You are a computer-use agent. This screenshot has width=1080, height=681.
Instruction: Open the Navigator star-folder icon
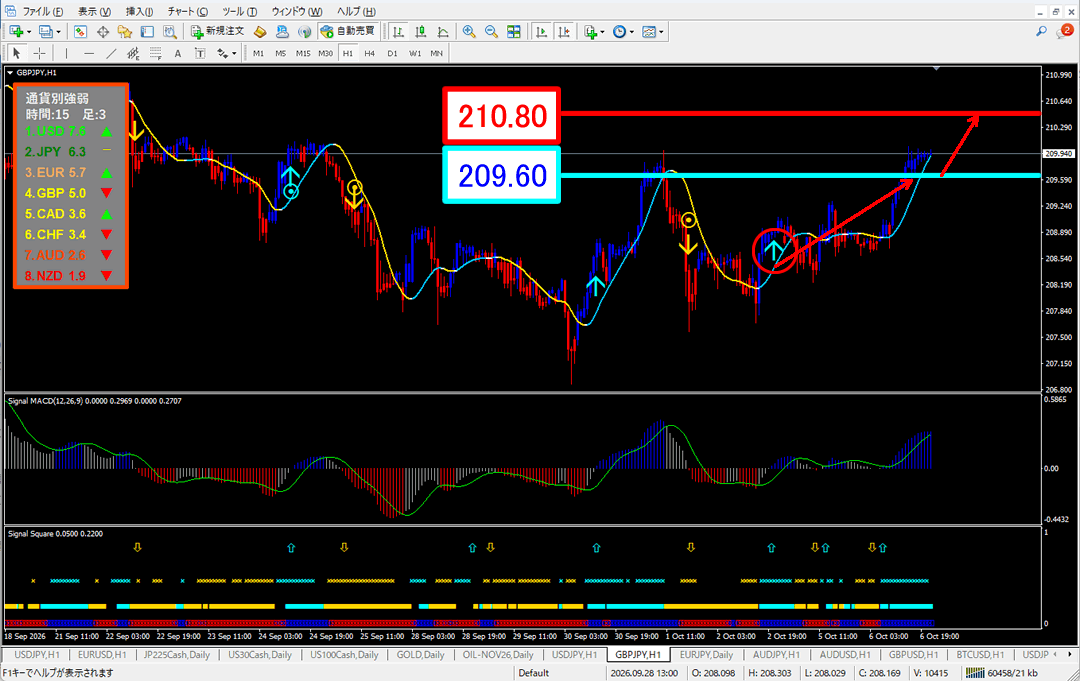click(x=125, y=32)
